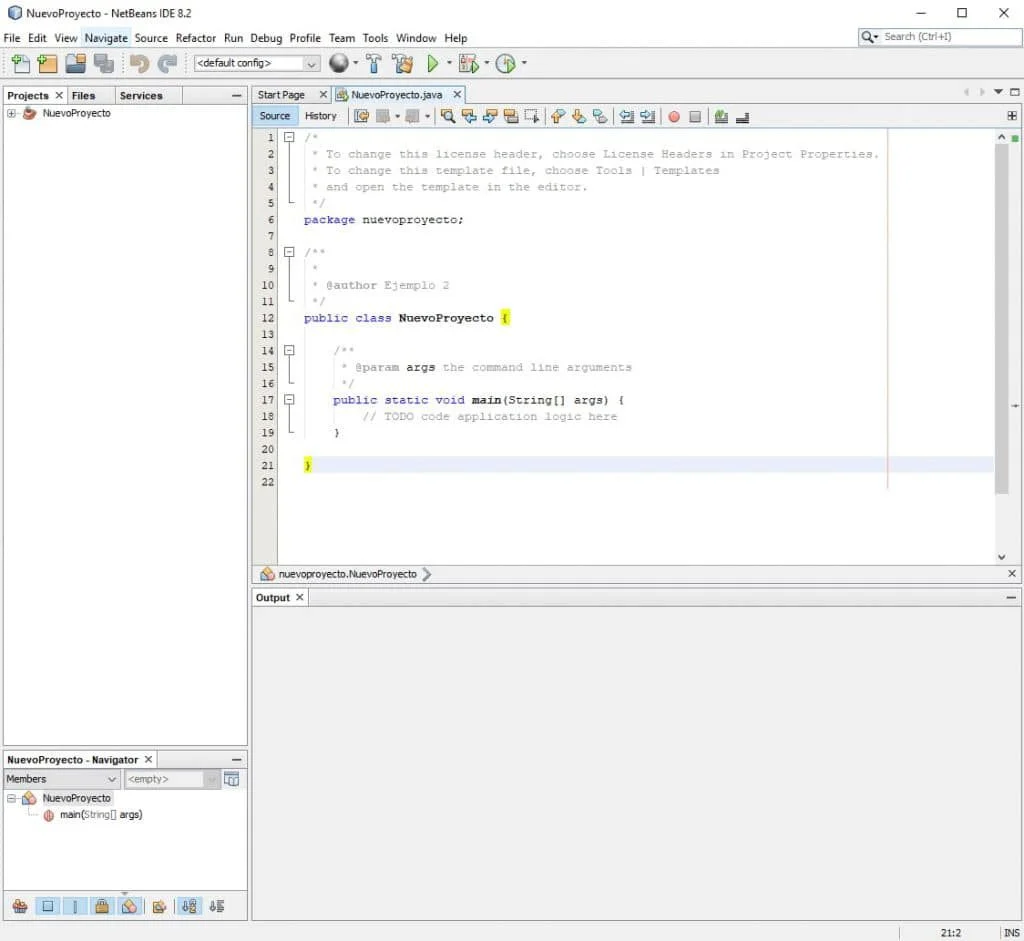1024x941 pixels.
Task: Expand NuevoProyecto project tree node
Action: point(11,113)
